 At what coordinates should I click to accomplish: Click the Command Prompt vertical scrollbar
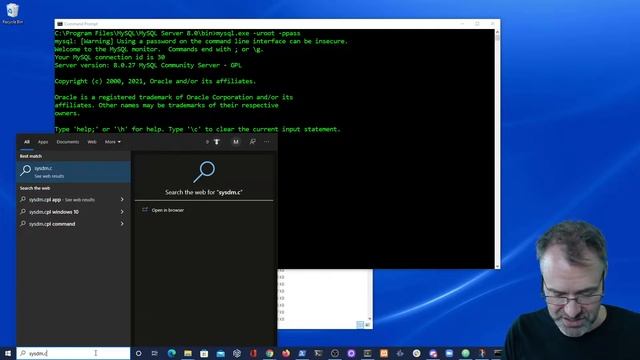point(497,149)
